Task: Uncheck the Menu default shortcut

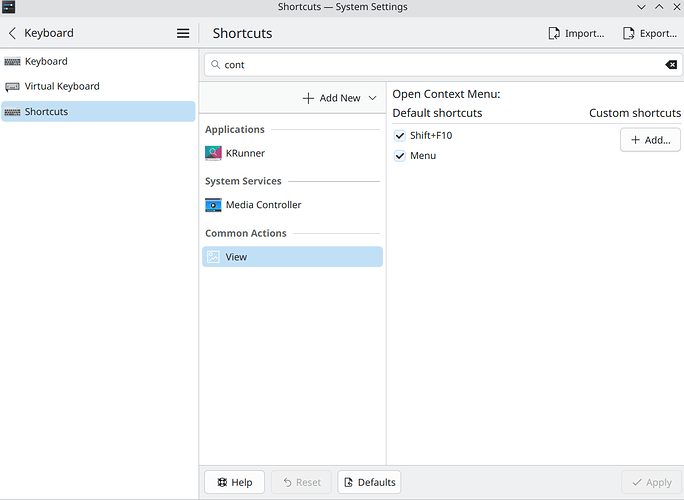Action: tap(400, 156)
